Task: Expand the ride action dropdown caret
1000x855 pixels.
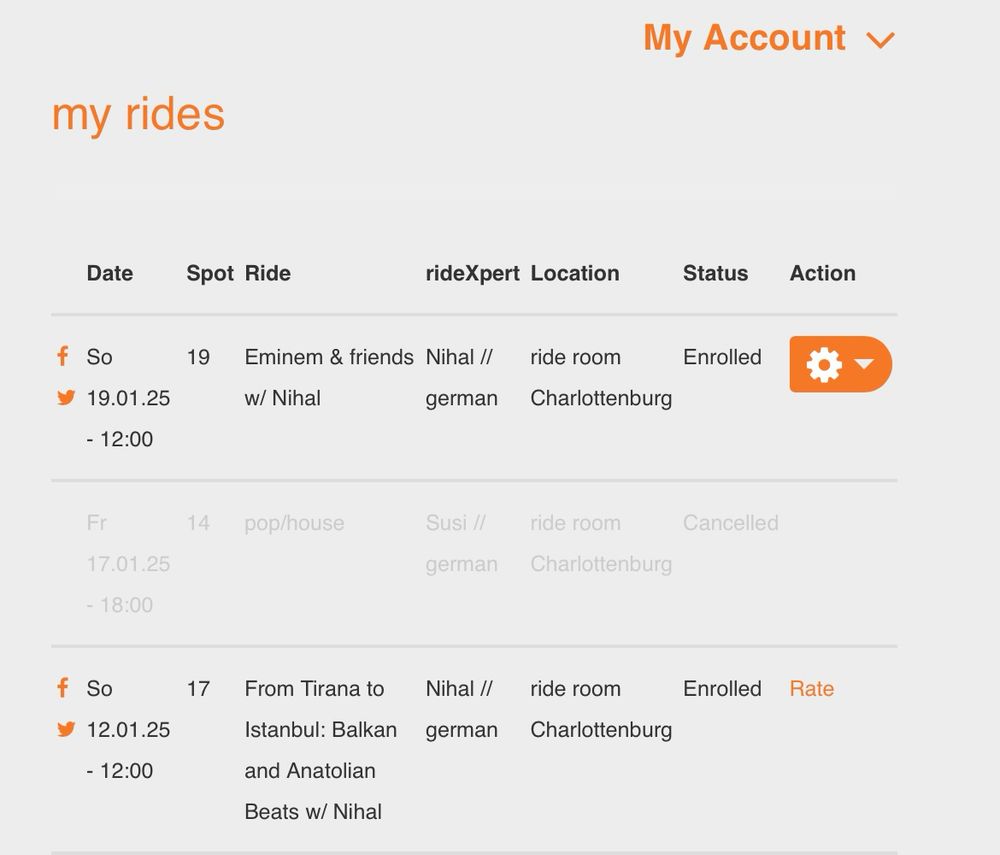Action: point(864,363)
